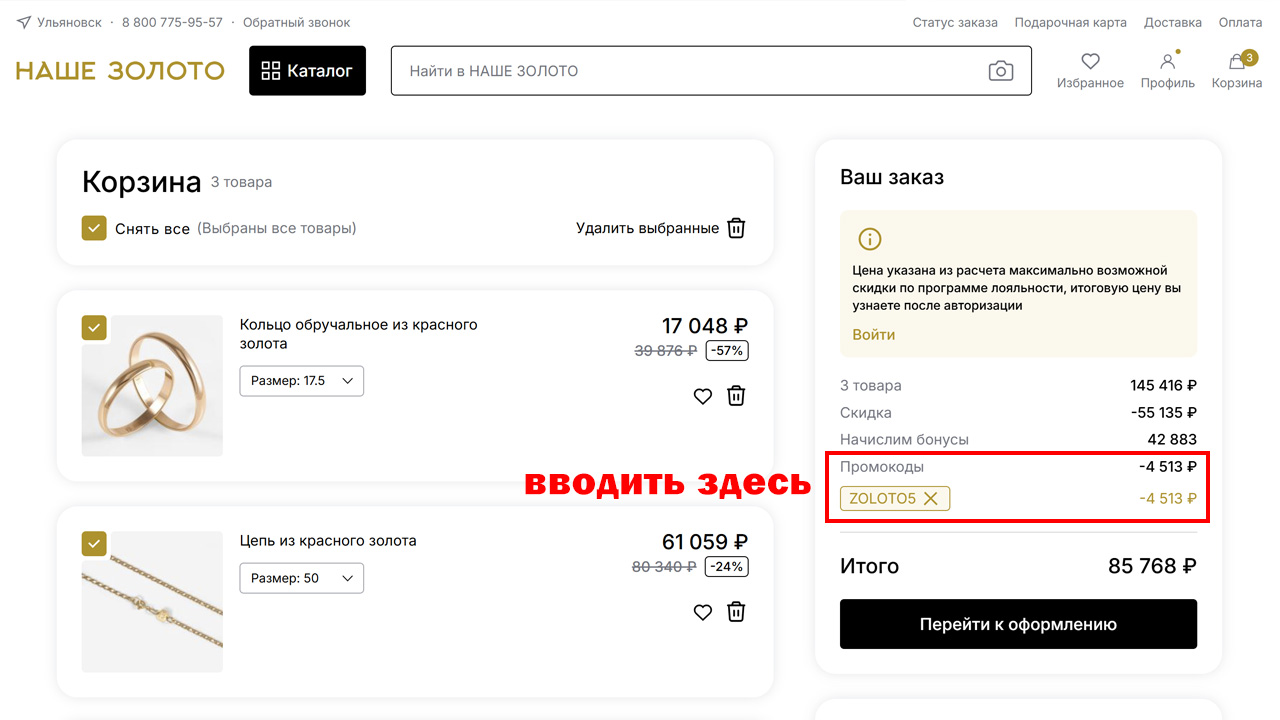Image resolution: width=1280 pixels, height=720 pixels.
Task: Toggle Снять все checkbox
Action: pyautogui.click(x=94, y=228)
